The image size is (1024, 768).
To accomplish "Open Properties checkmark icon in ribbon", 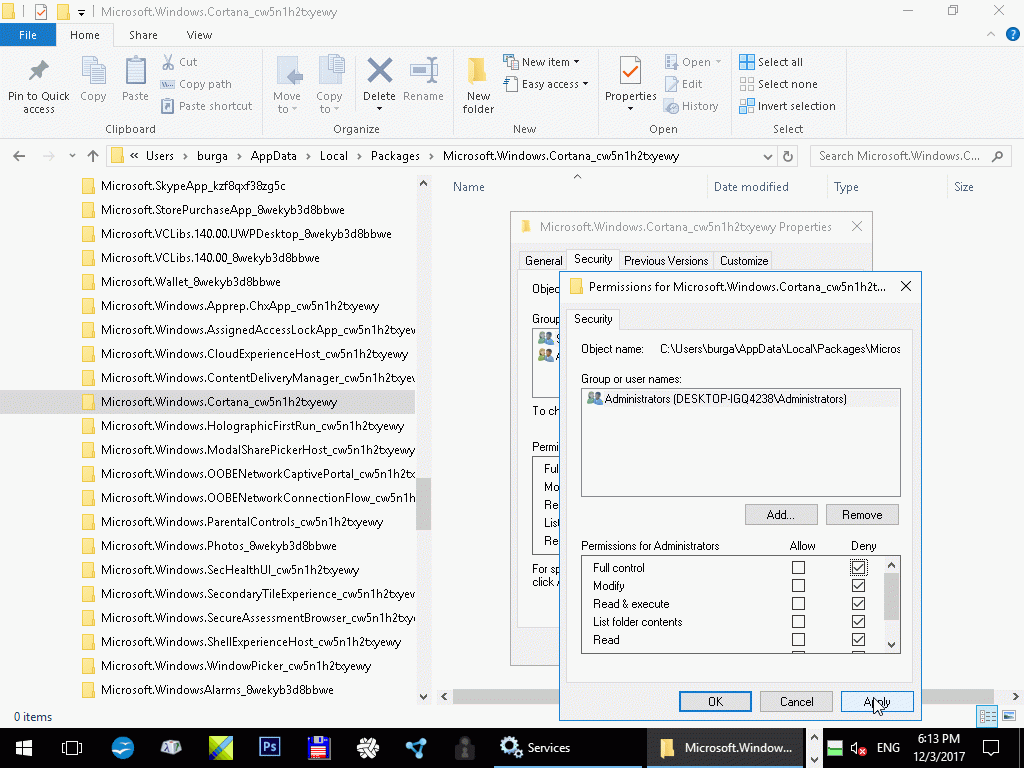I will [630, 71].
